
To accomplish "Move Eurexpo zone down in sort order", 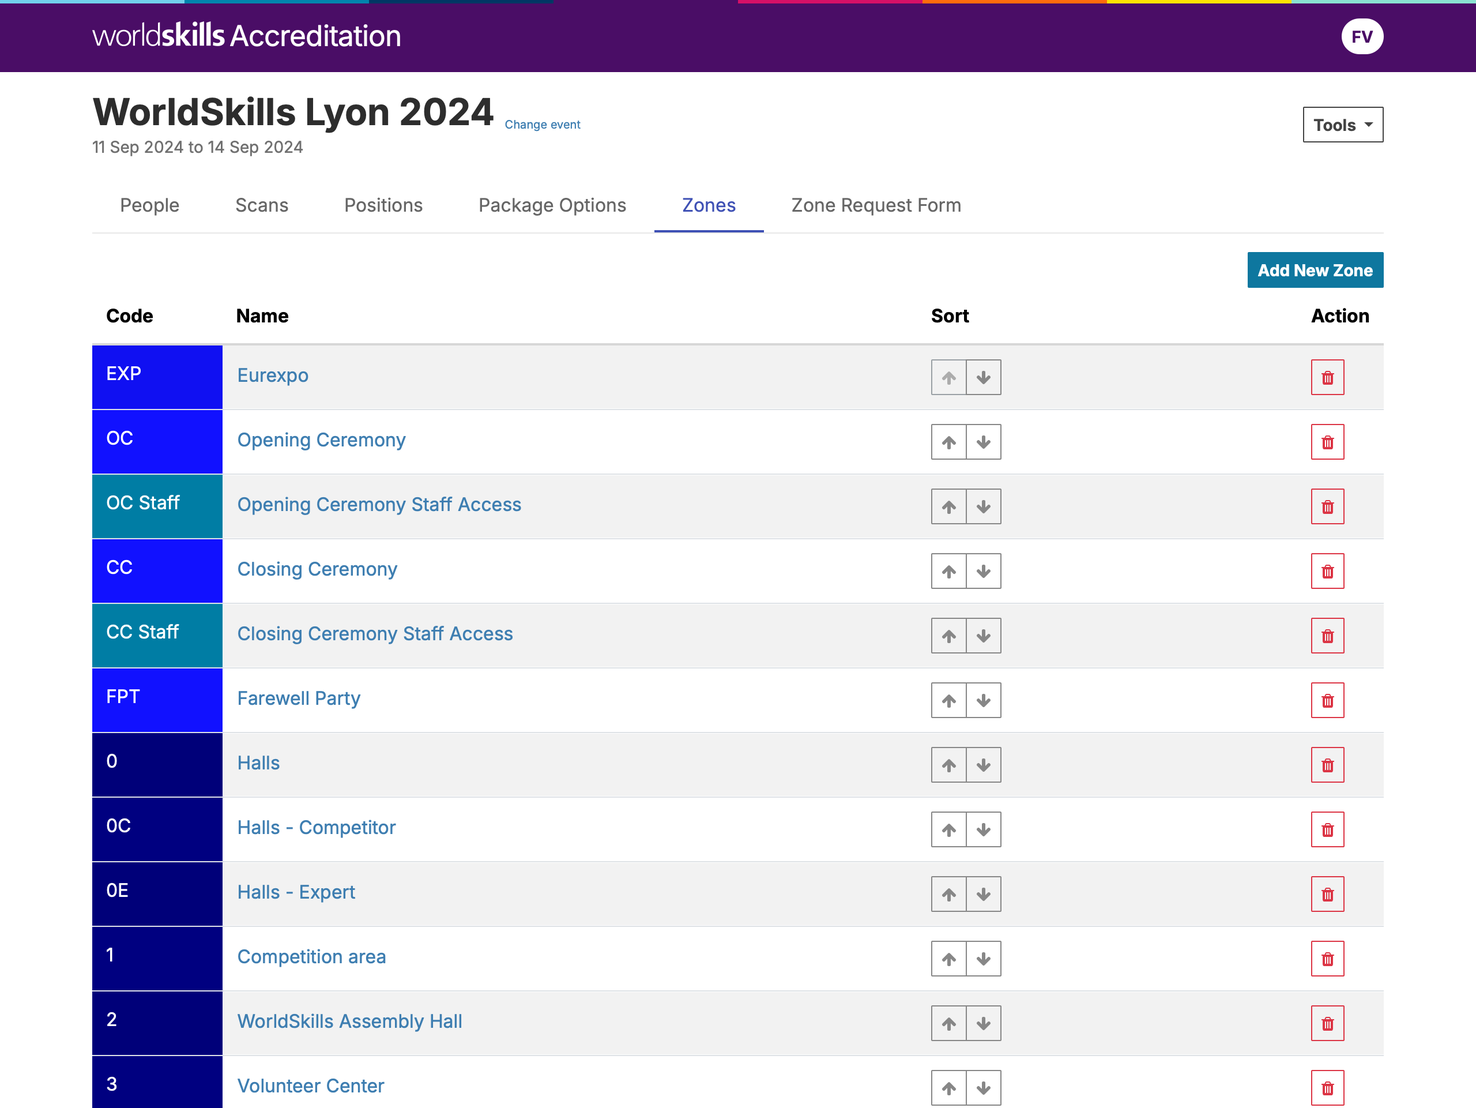I will 984,377.
